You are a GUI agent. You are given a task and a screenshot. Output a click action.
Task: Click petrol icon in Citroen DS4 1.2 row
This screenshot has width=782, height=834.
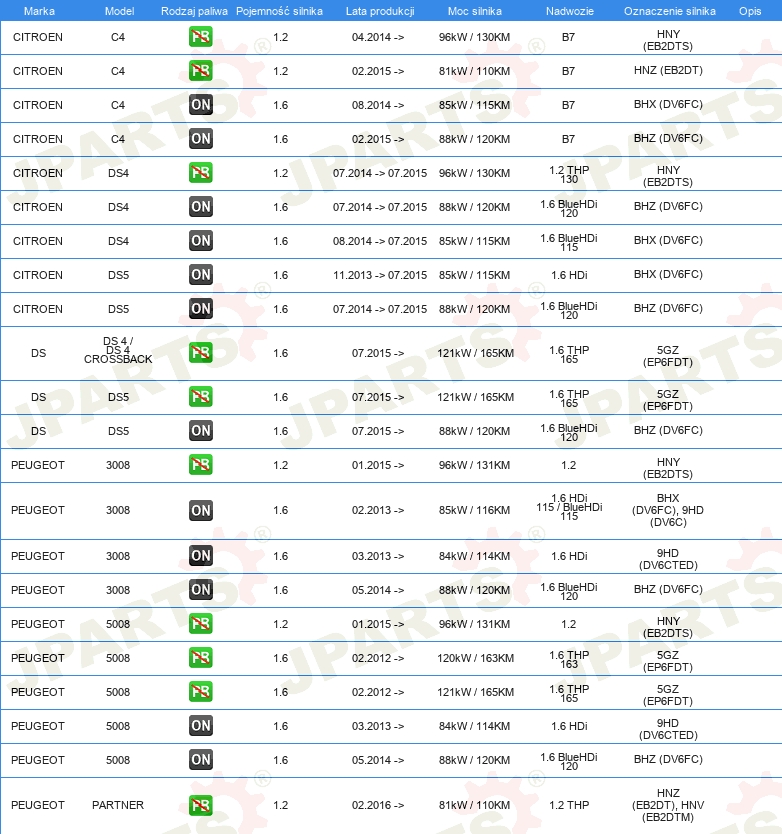pyautogui.click(x=201, y=173)
